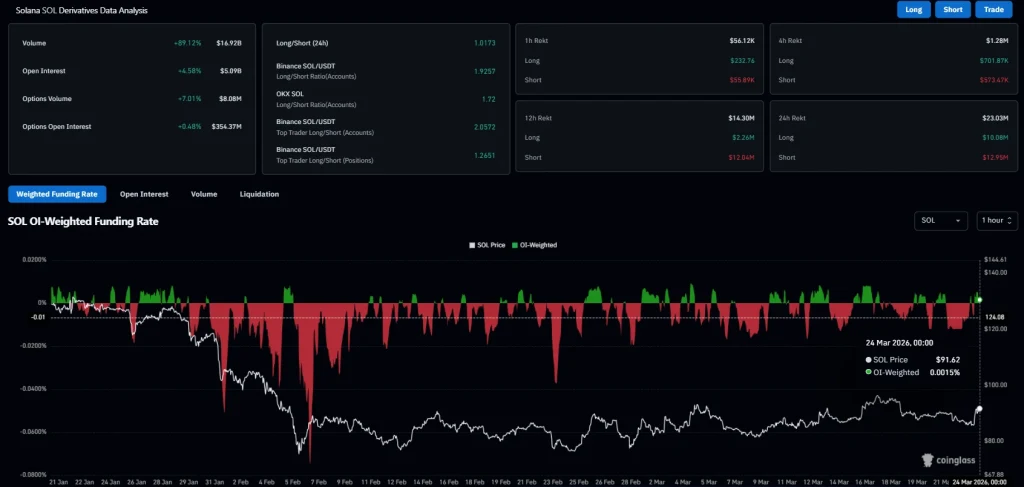This screenshot has width=1024, height=487.
Task: Click the Open Interest value $5.09B
Action: pyautogui.click(x=231, y=71)
